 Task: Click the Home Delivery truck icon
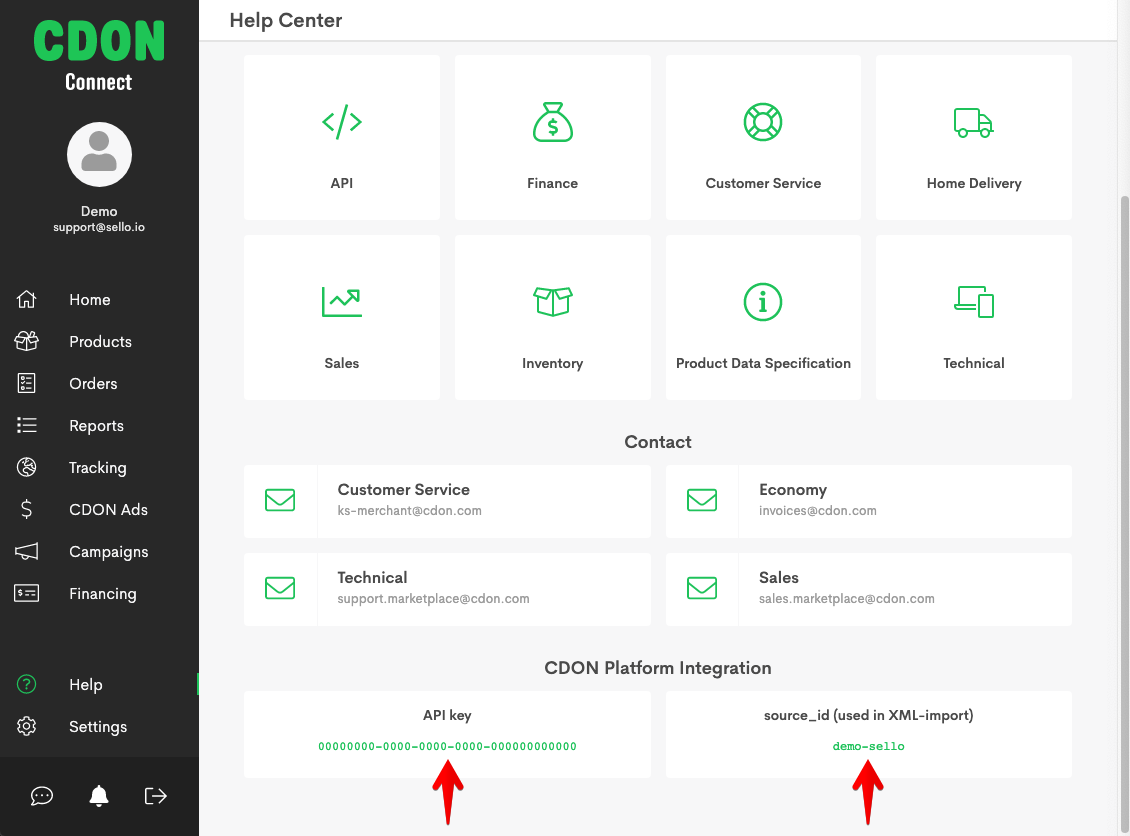click(974, 123)
